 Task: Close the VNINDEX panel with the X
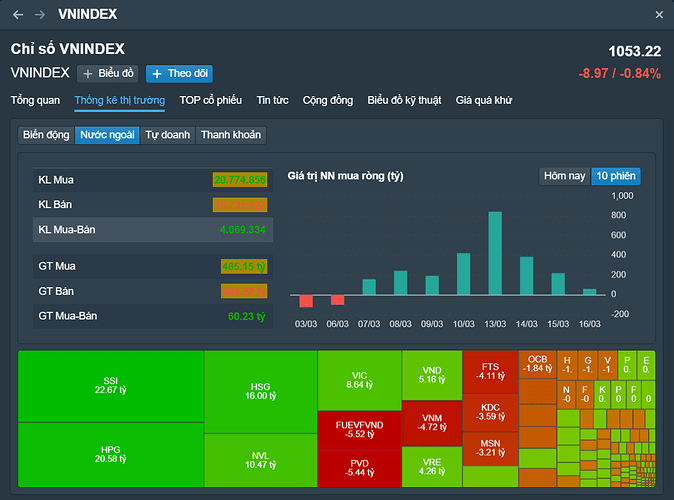click(659, 15)
